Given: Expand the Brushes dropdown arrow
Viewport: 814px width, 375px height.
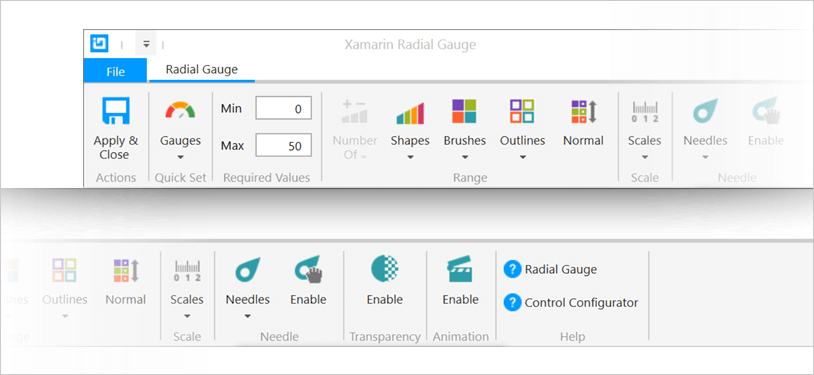Looking at the screenshot, I should [465, 157].
